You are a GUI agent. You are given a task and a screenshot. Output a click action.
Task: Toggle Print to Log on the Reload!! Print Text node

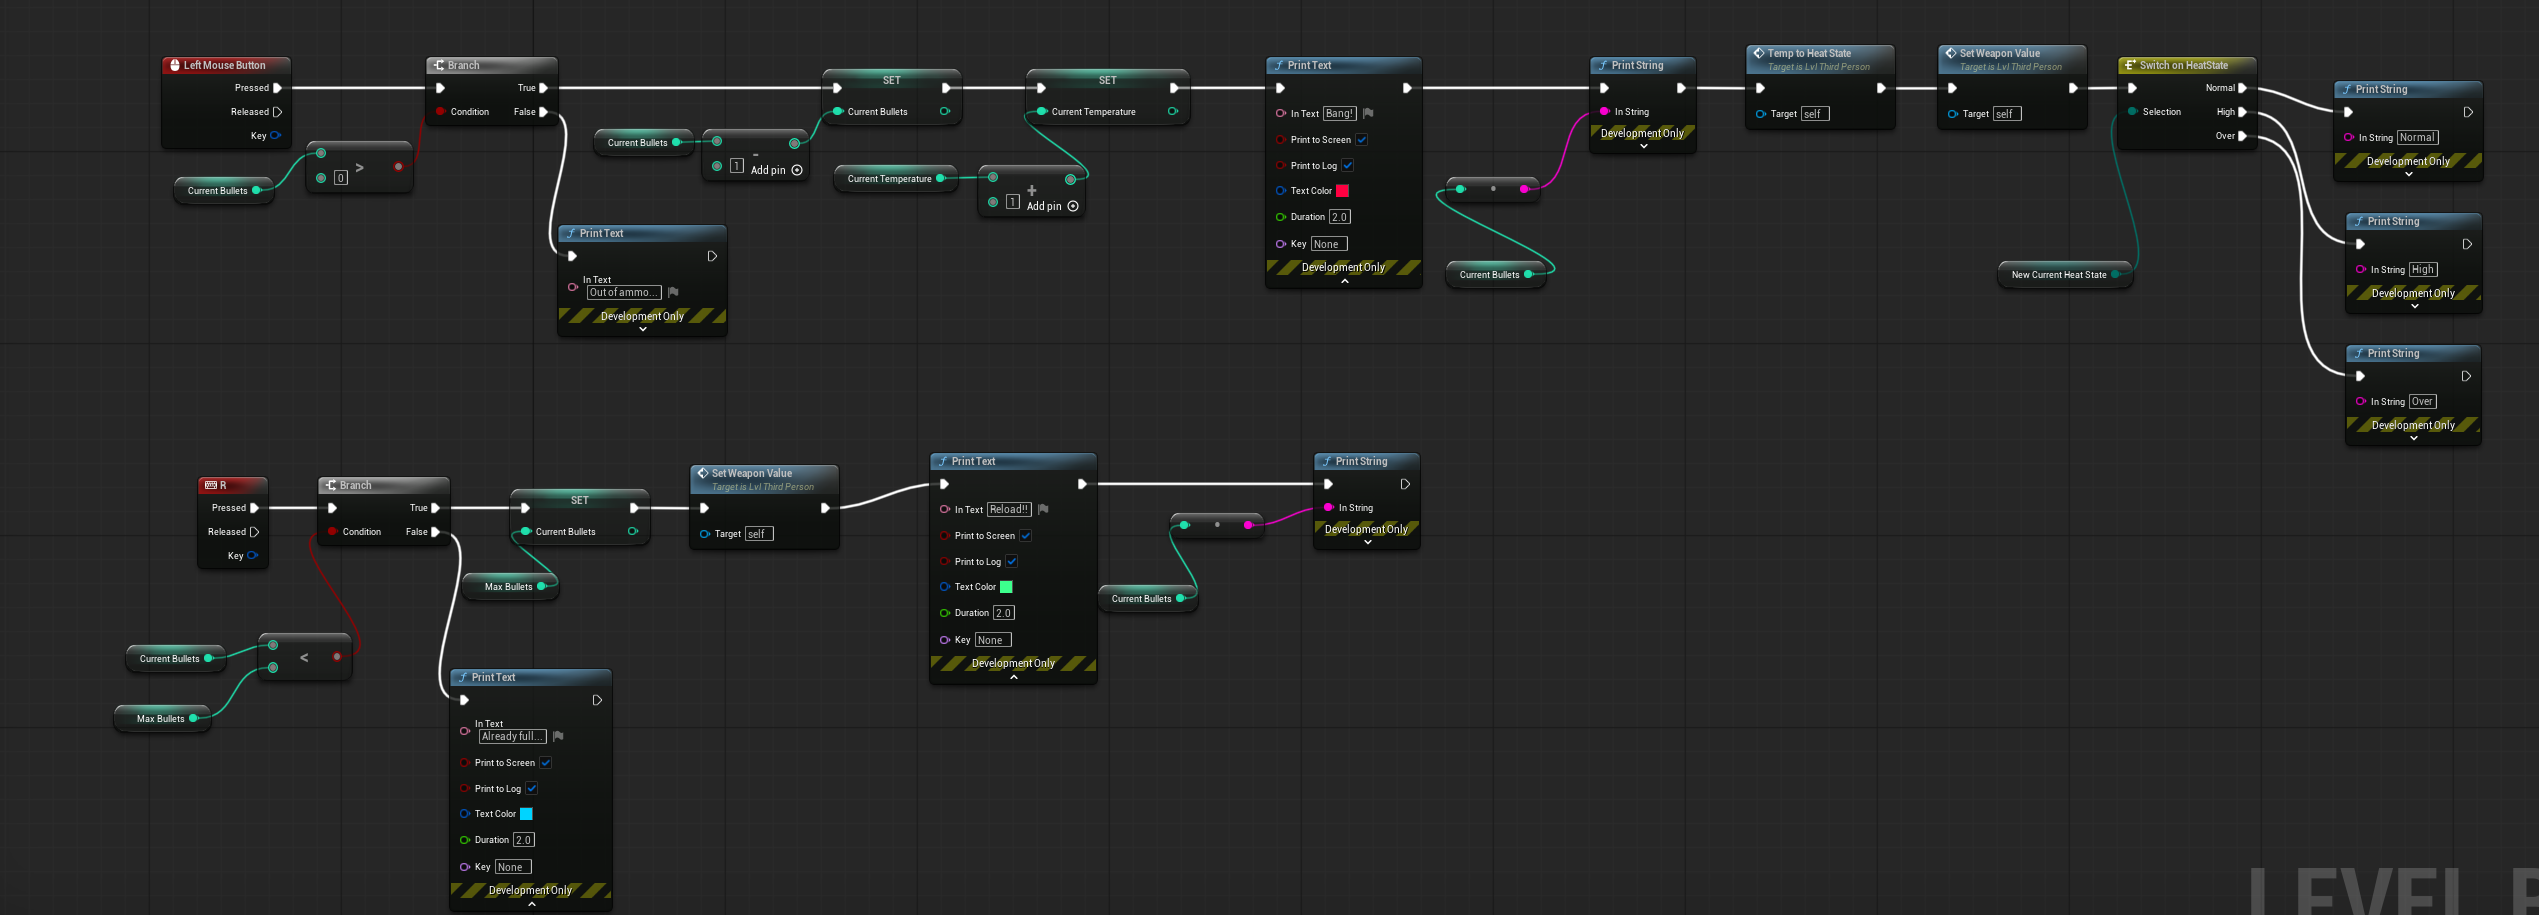point(1012,562)
